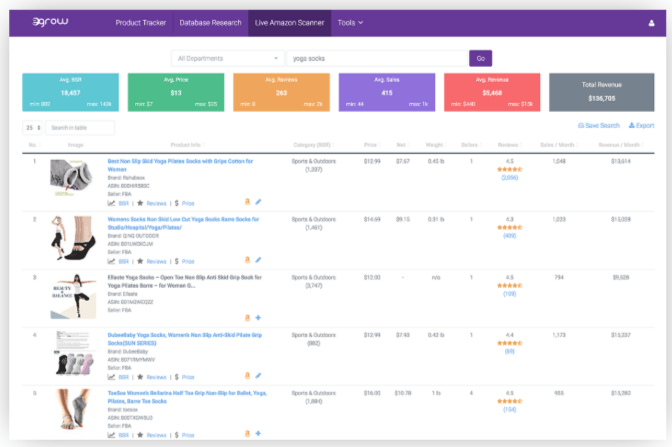
Task: Click the Avg. Sales purple card
Action: 387,92
